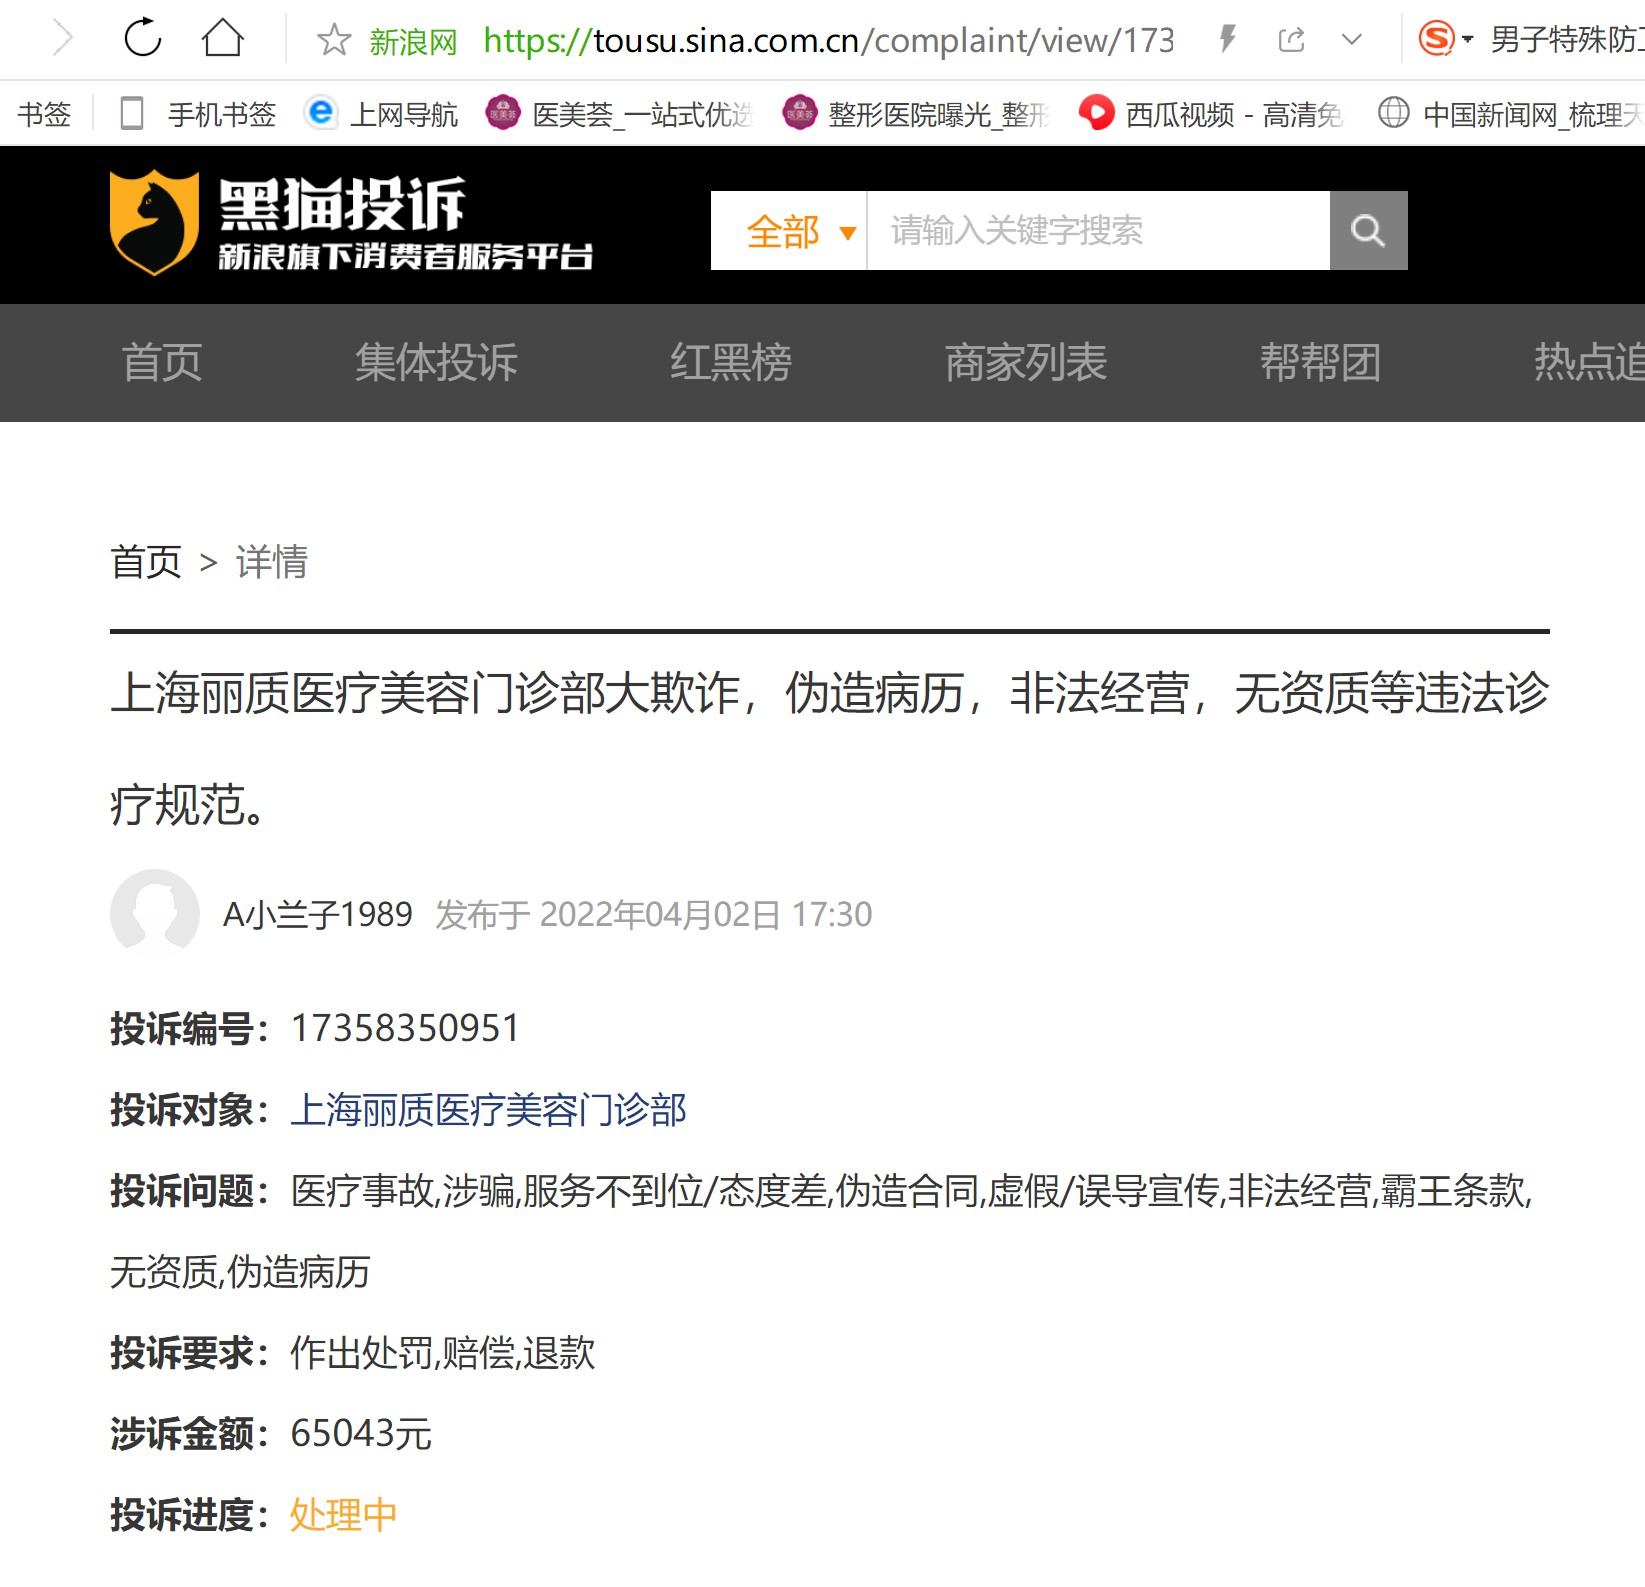Open the 书签 bookmarks label
The width and height of the screenshot is (1645, 1587).
pos(44,114)
